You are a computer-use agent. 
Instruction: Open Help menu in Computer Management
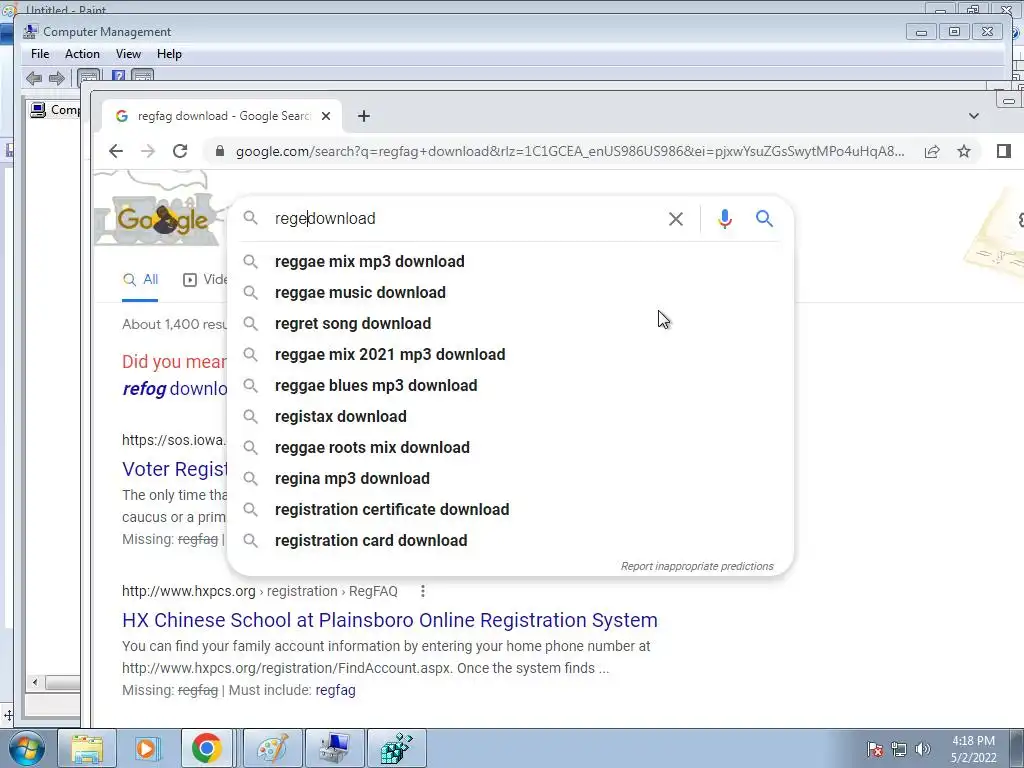point(169,54)
